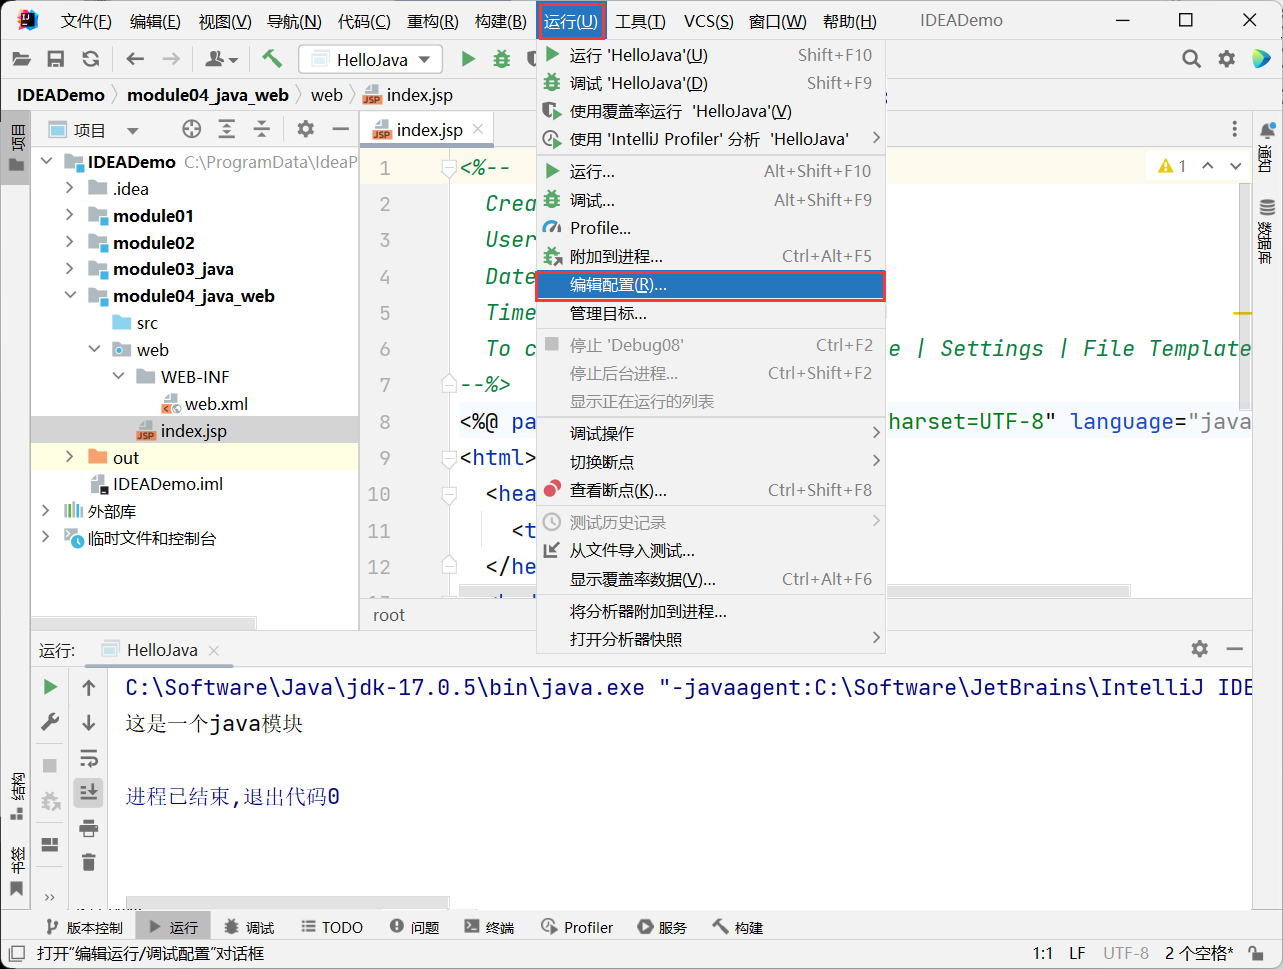Click 1:1 caret position in status bar
This screenshot has width=1283, height=969.
point(1042,953)
